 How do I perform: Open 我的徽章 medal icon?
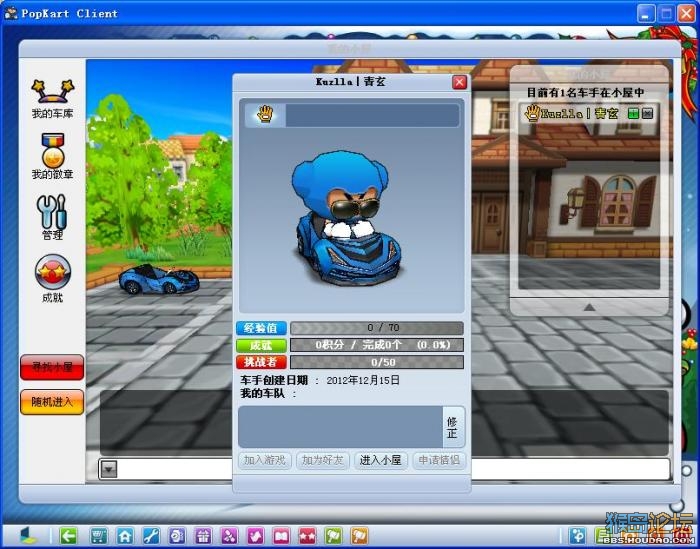click(52, 156)
